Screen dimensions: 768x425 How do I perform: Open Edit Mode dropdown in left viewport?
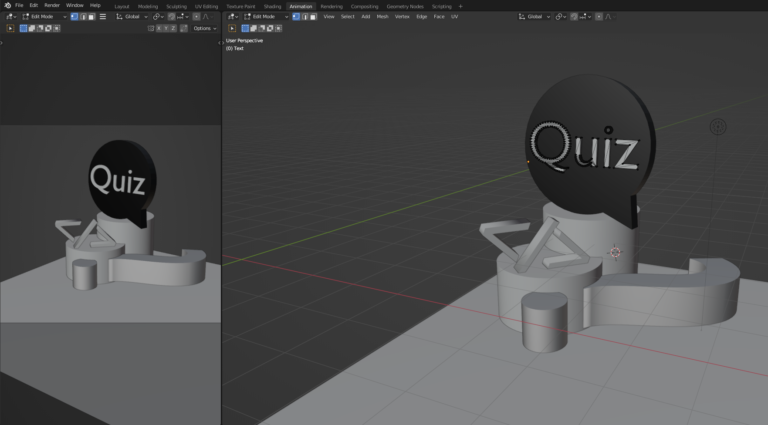coord(45,17)
